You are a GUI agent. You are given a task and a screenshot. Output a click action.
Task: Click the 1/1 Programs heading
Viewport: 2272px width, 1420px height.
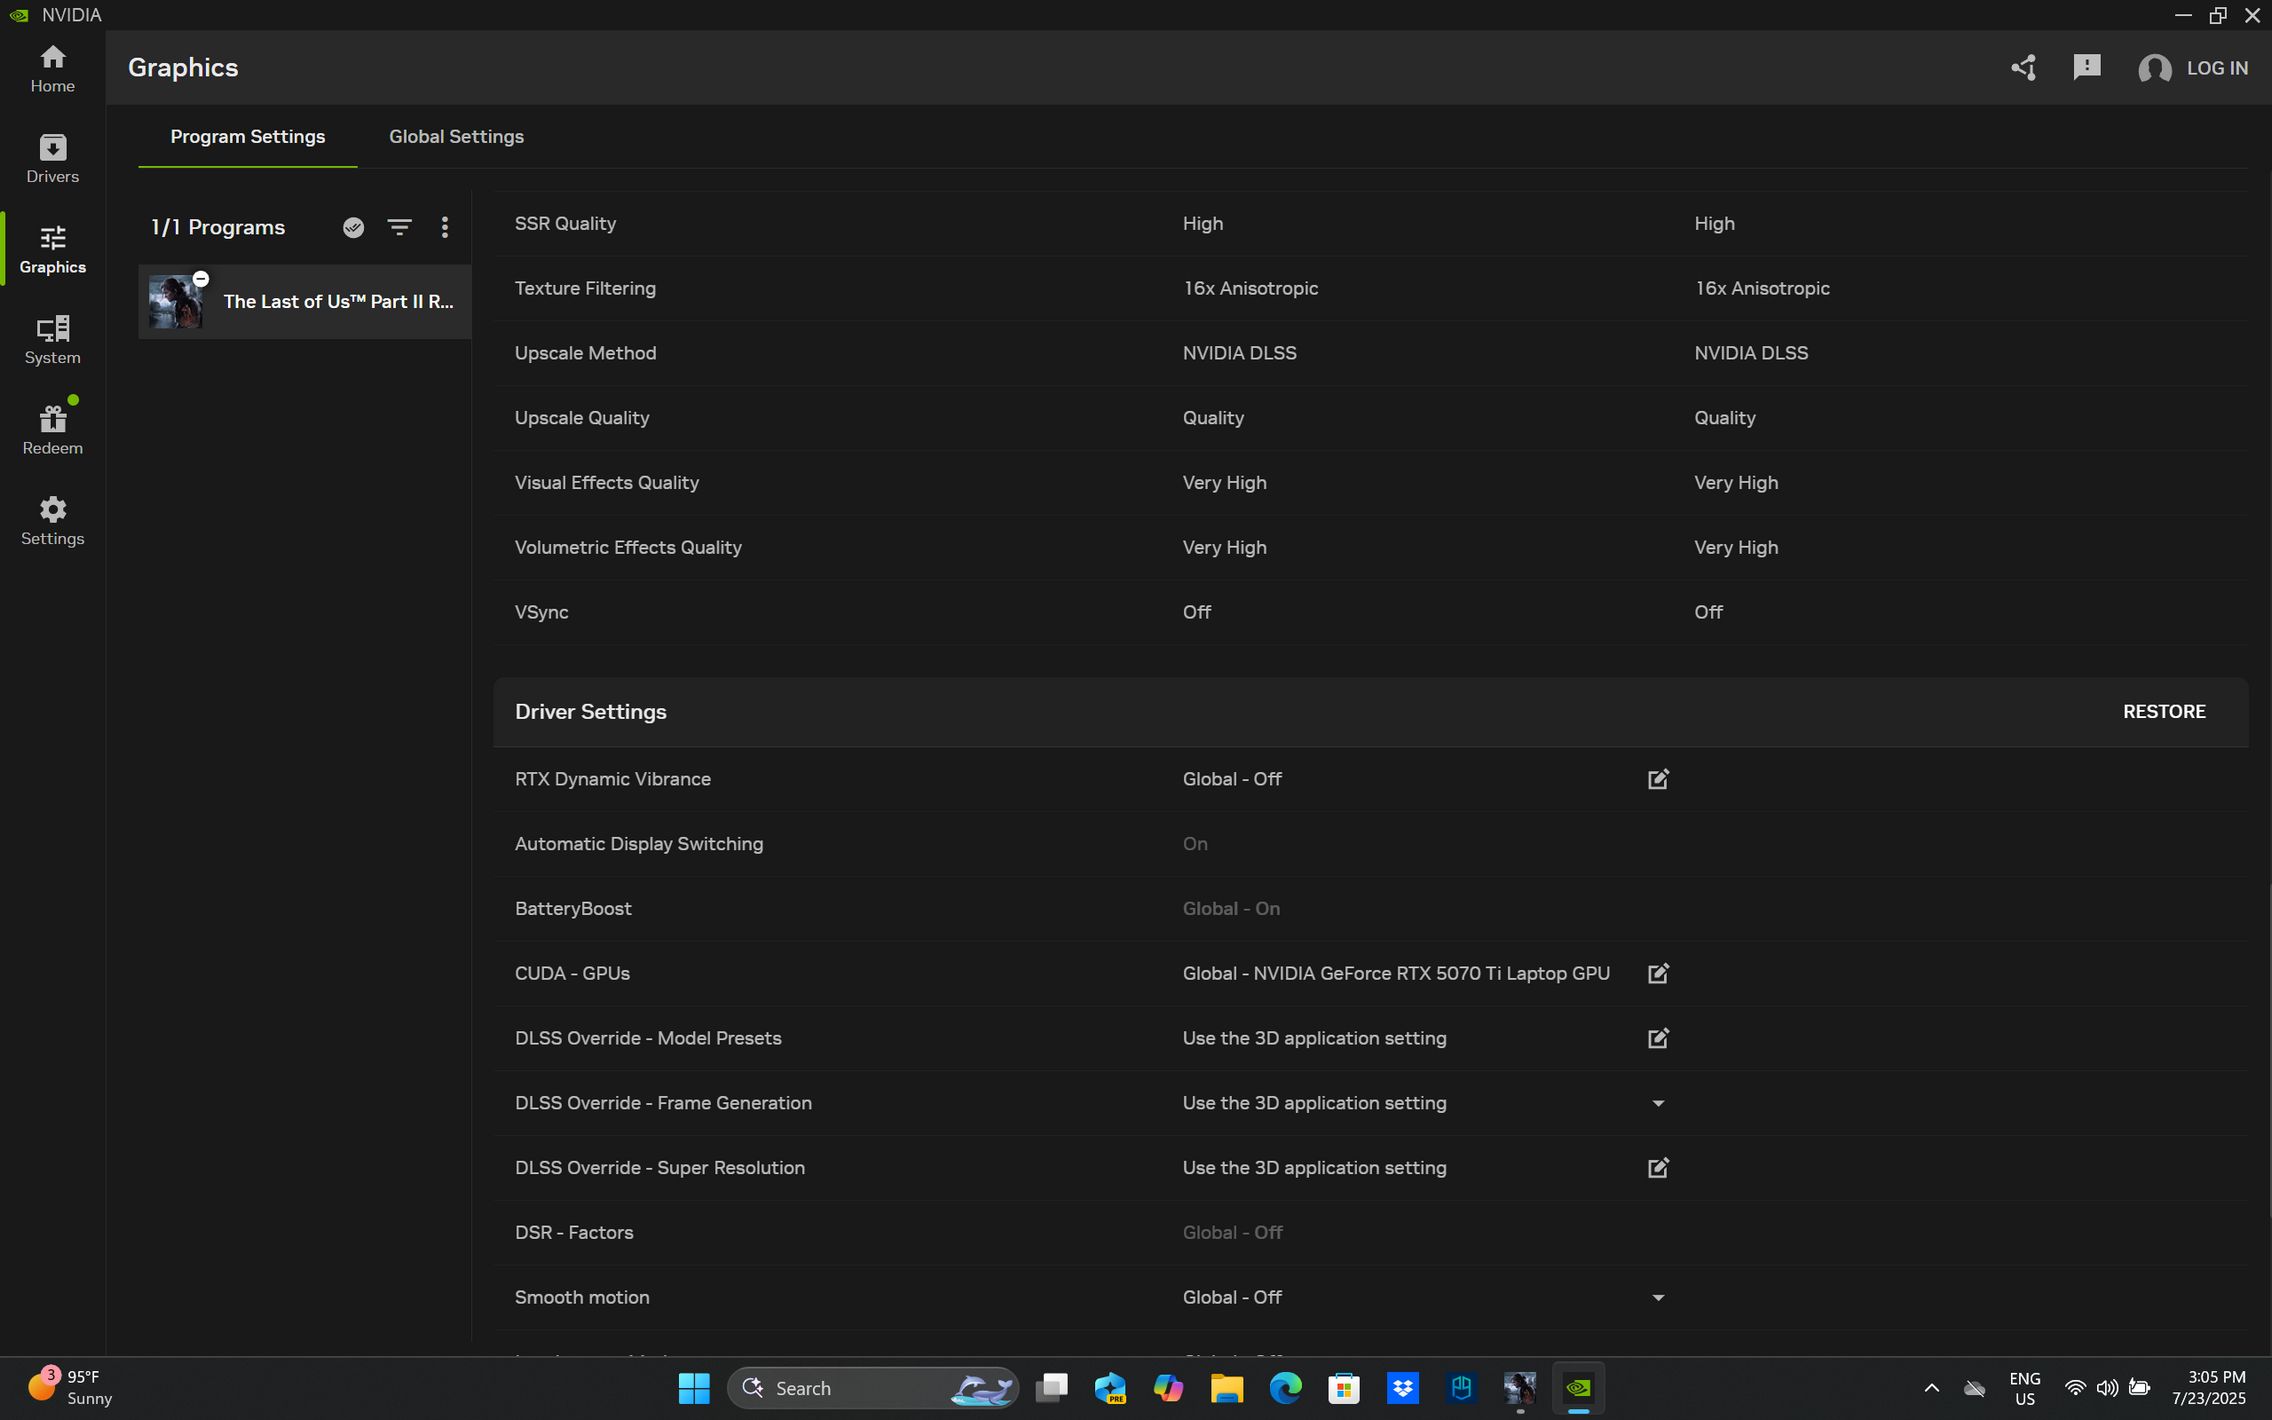click(218, 228)
